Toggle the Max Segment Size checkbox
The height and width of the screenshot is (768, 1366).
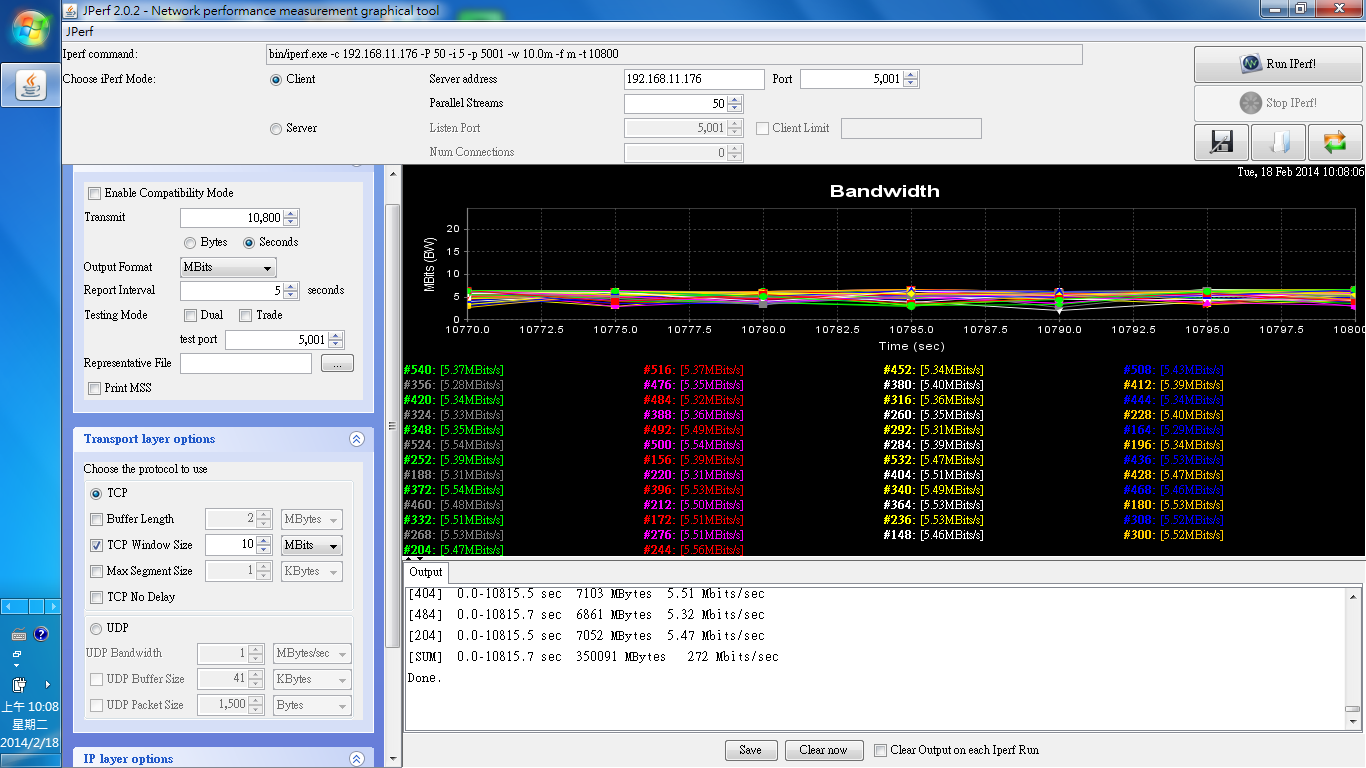[x=97, y=572]
